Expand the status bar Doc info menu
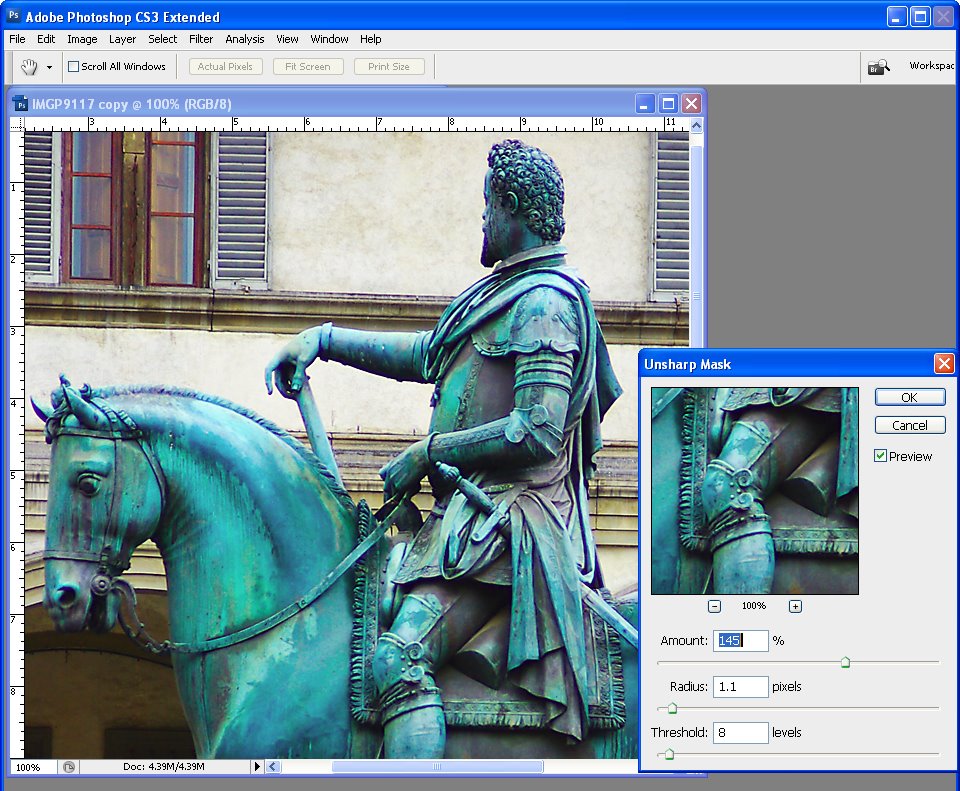The width and height of the screenshot is (960, 791). (x=257, y=766)
